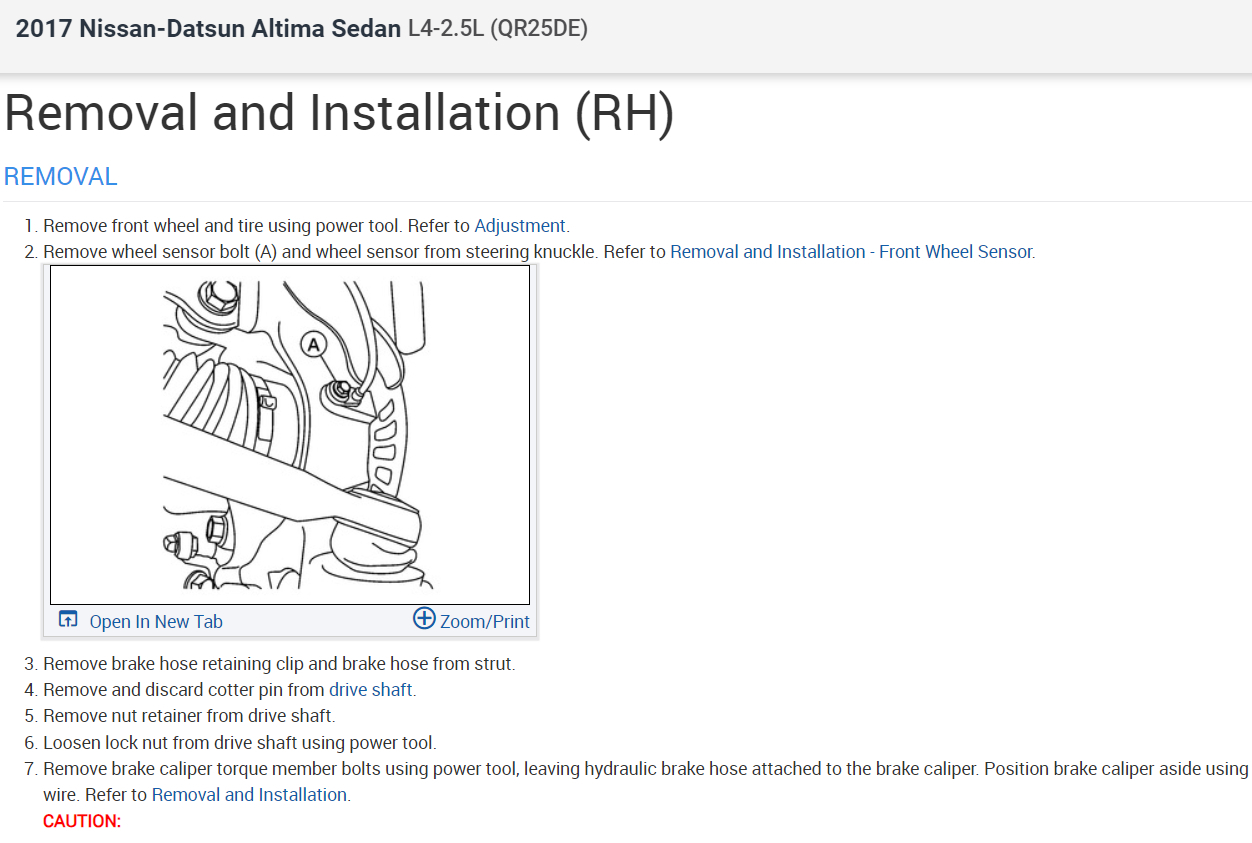Click the blue REMOVAL section heading
This screenshot has width=1252, height=843.
[61, 177]
